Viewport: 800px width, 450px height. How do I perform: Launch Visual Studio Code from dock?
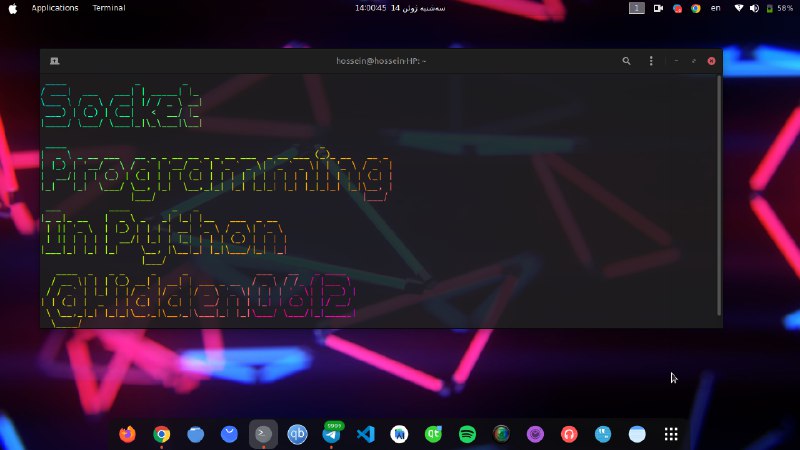(365, 434)
